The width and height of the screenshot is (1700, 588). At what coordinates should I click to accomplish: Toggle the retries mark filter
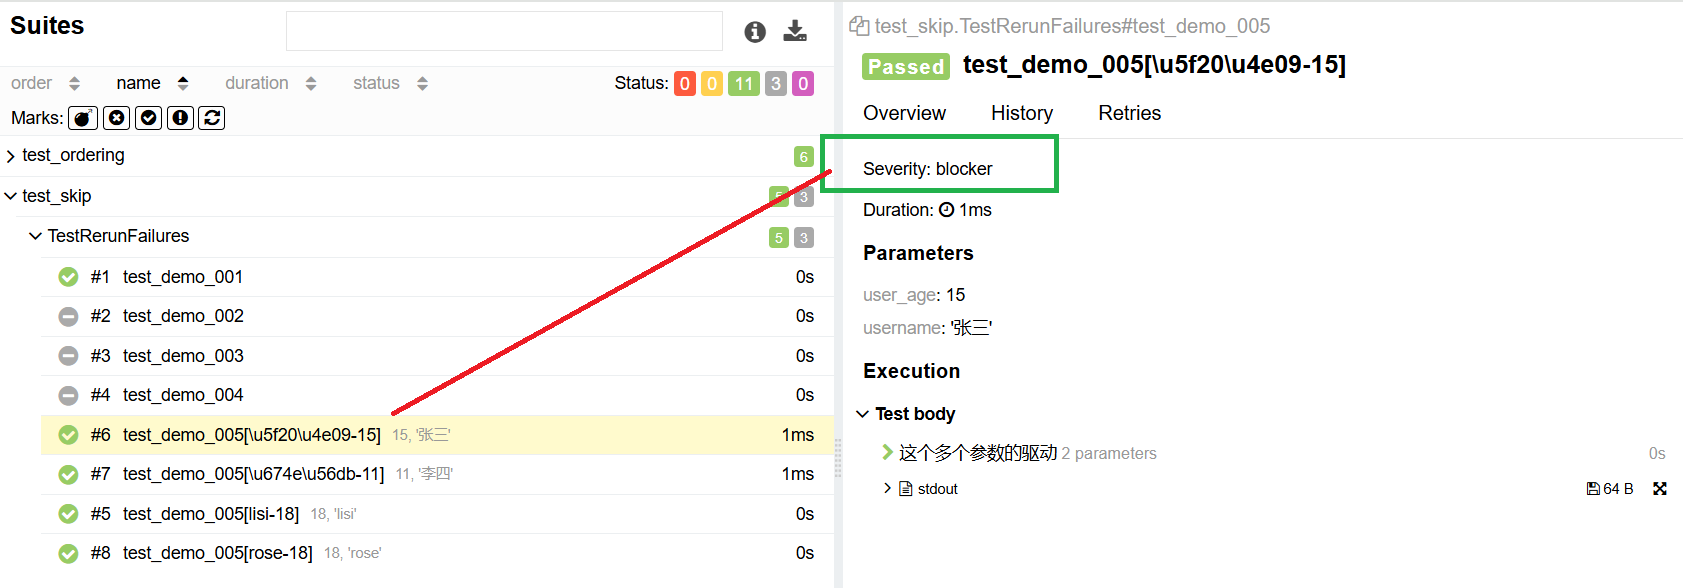click(x=212, y=118)
